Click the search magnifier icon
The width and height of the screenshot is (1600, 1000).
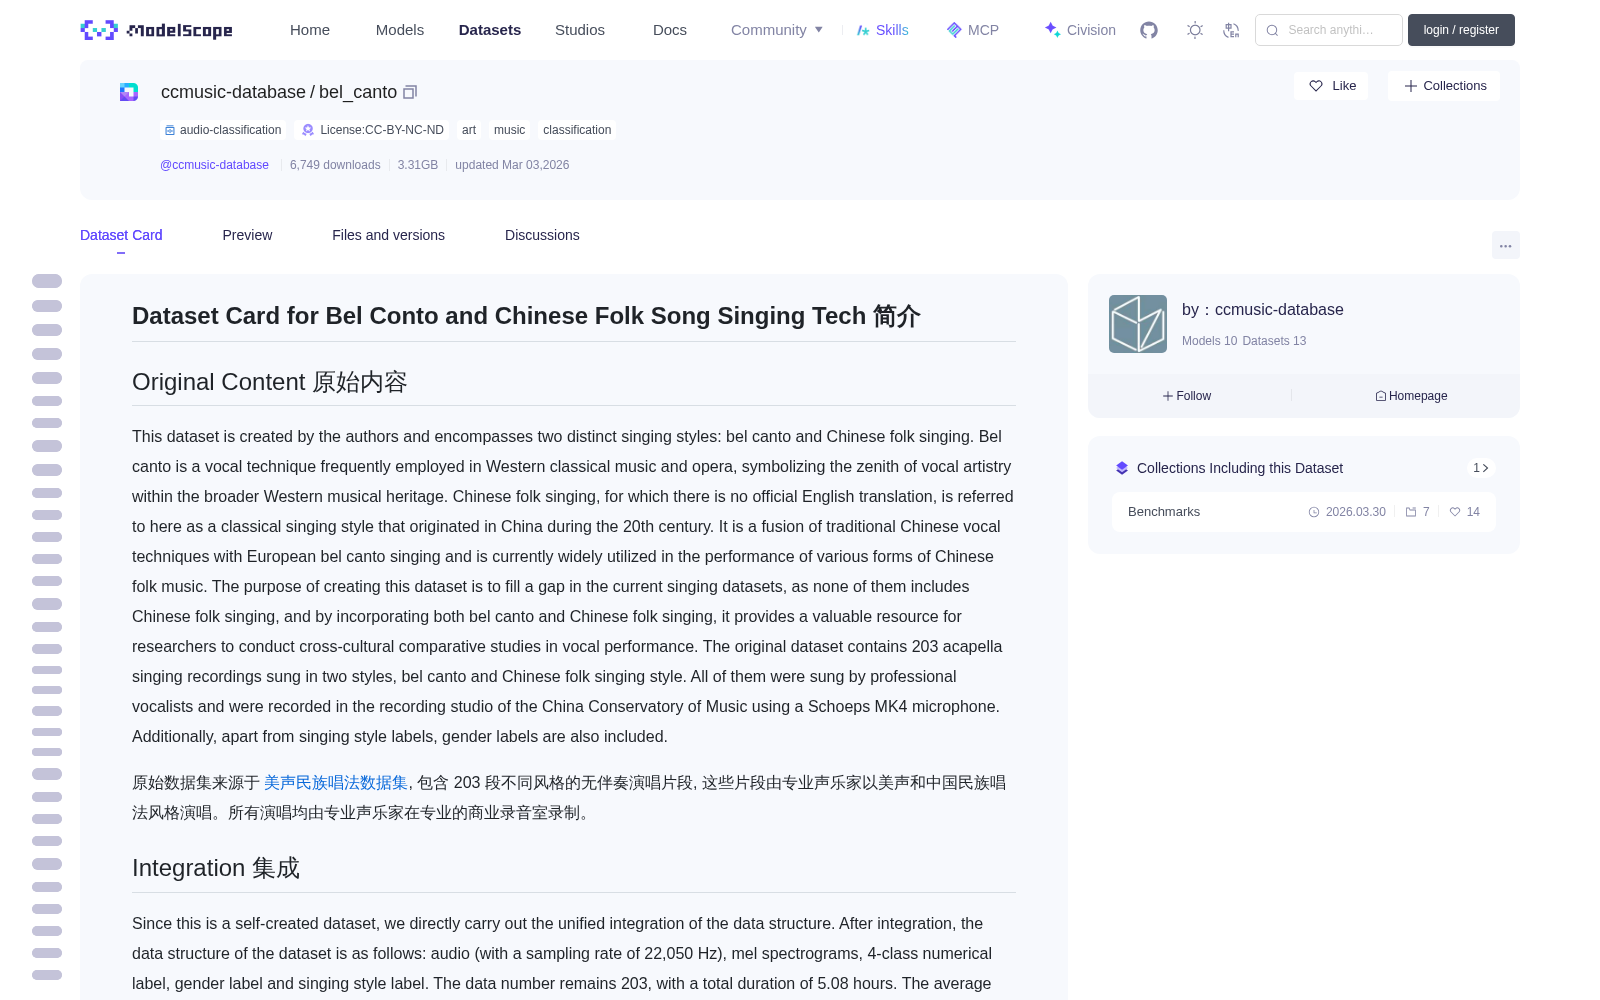pyautogui.click(x=1273, y=30)
